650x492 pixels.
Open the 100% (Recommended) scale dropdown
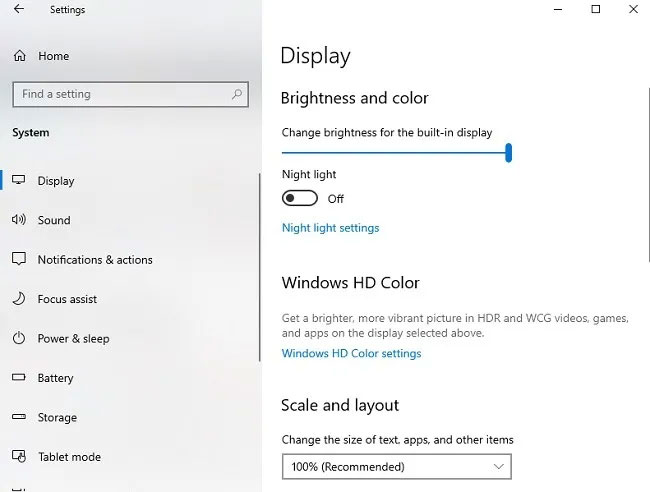coord(397,467)
